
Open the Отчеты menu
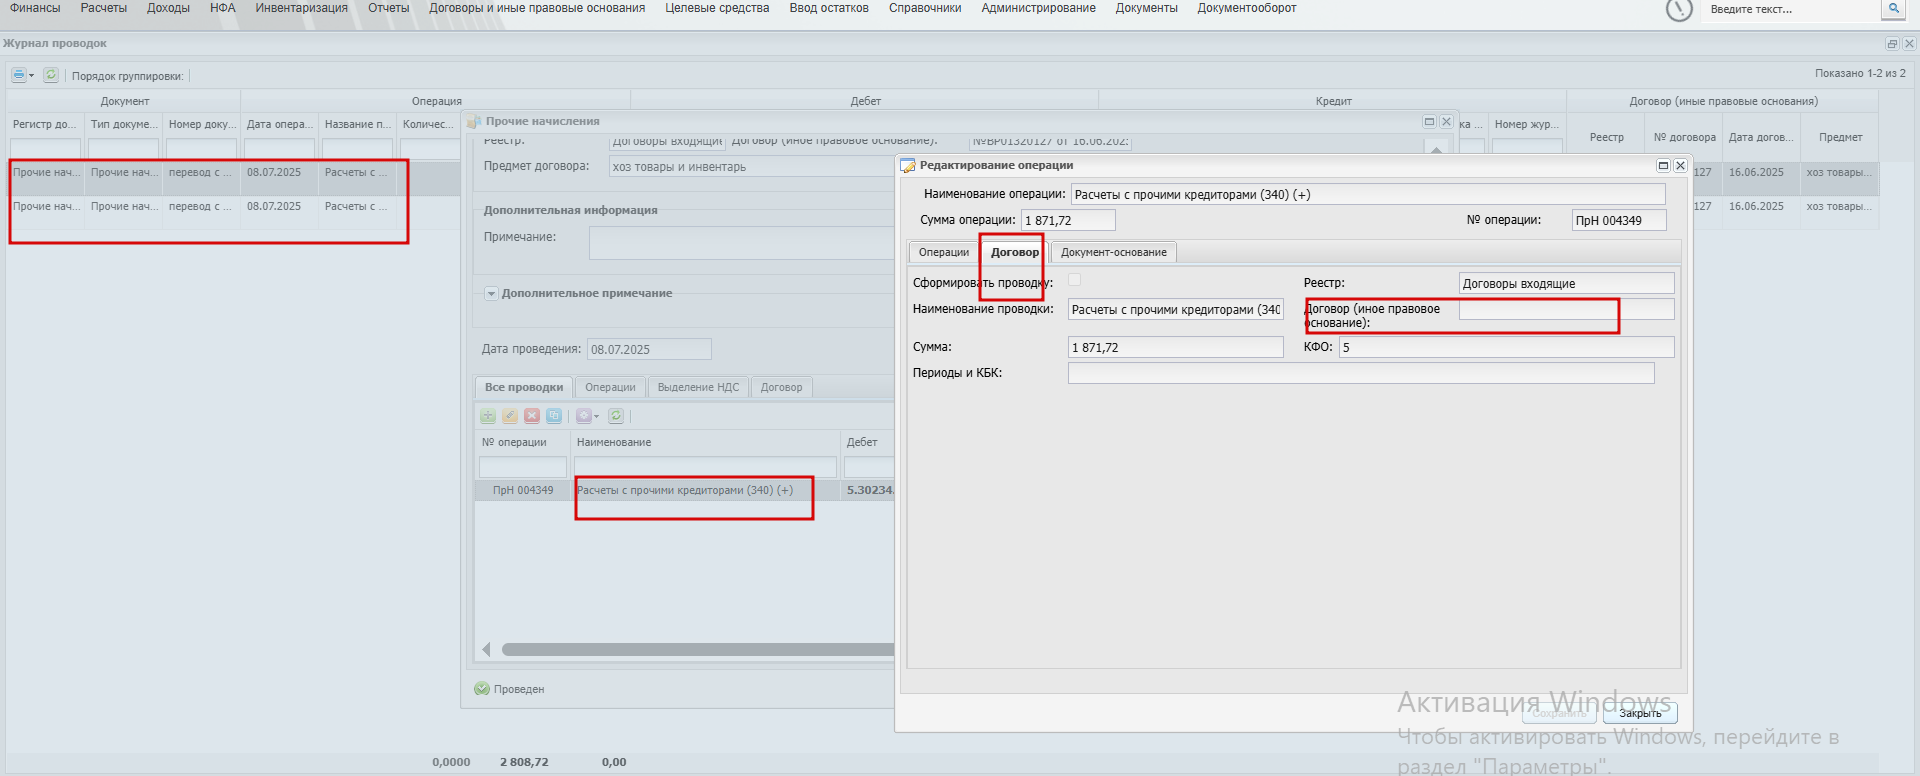point(389,8)
